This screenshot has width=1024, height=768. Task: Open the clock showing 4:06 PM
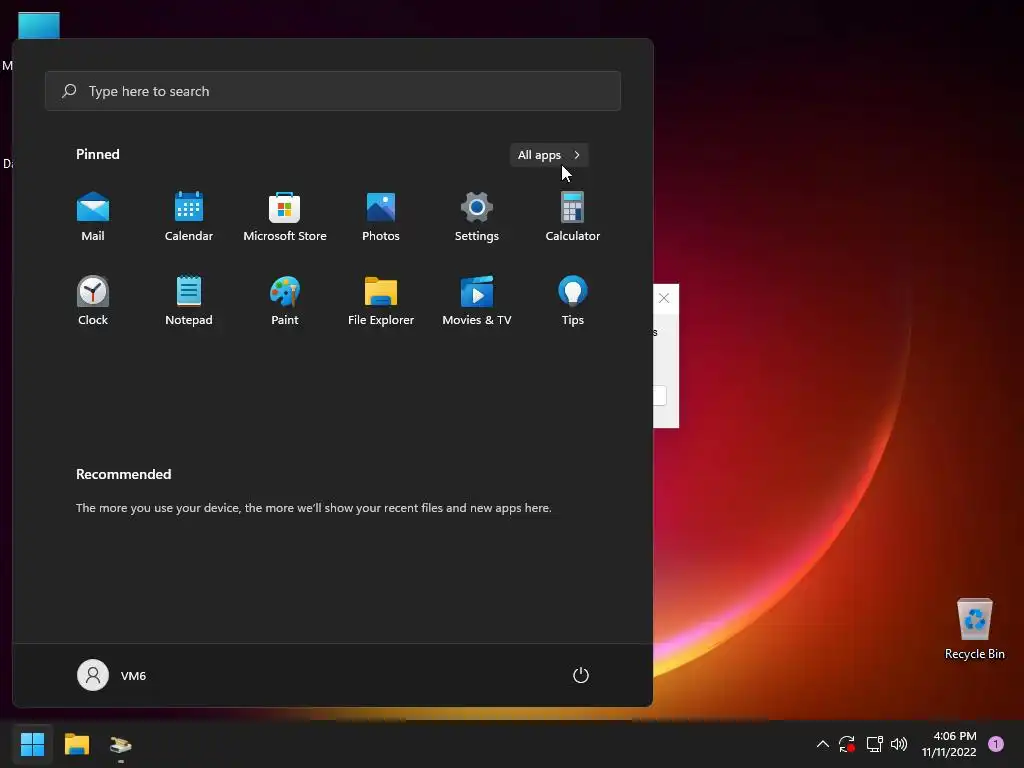[949, 744]
